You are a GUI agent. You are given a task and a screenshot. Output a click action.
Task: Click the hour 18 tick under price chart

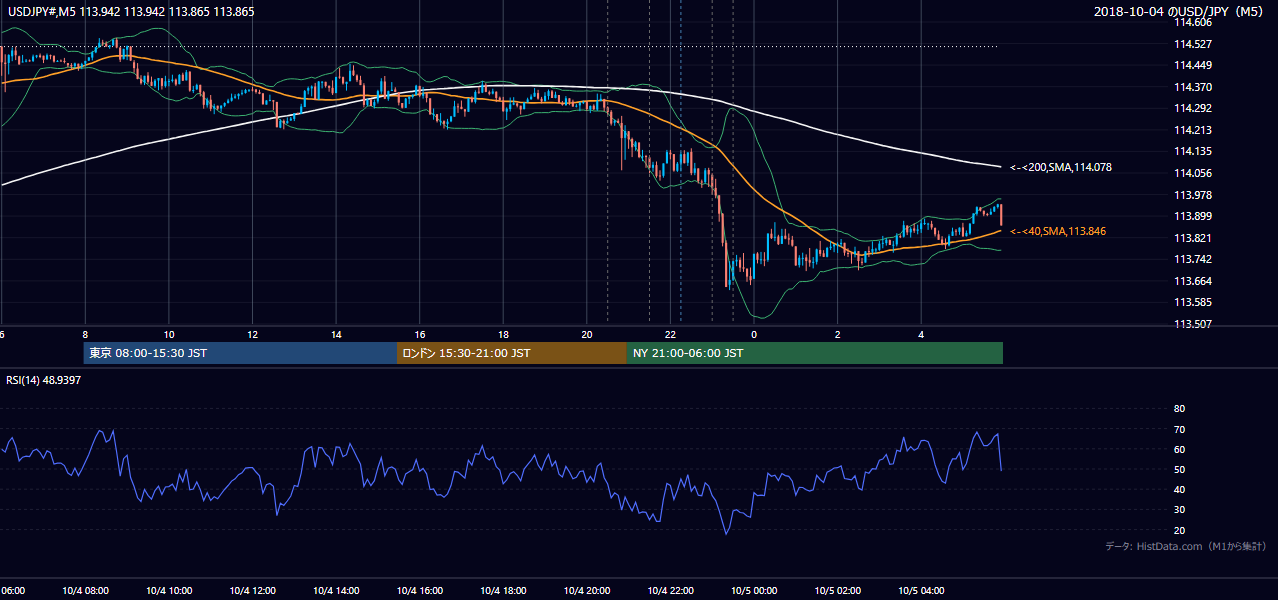coord(503,334)
